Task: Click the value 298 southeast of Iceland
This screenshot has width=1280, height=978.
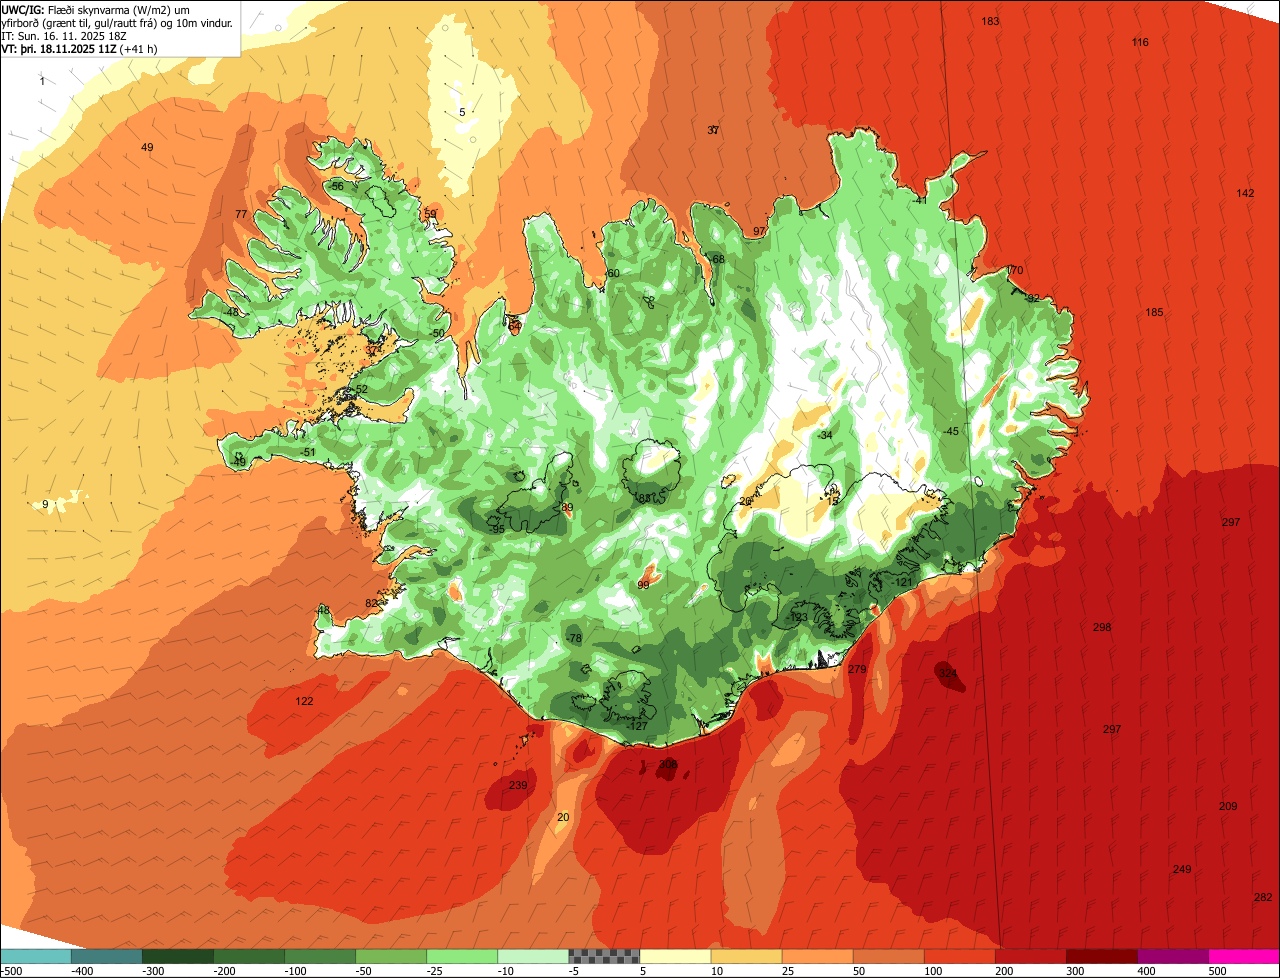Action: click(1102, 627)
